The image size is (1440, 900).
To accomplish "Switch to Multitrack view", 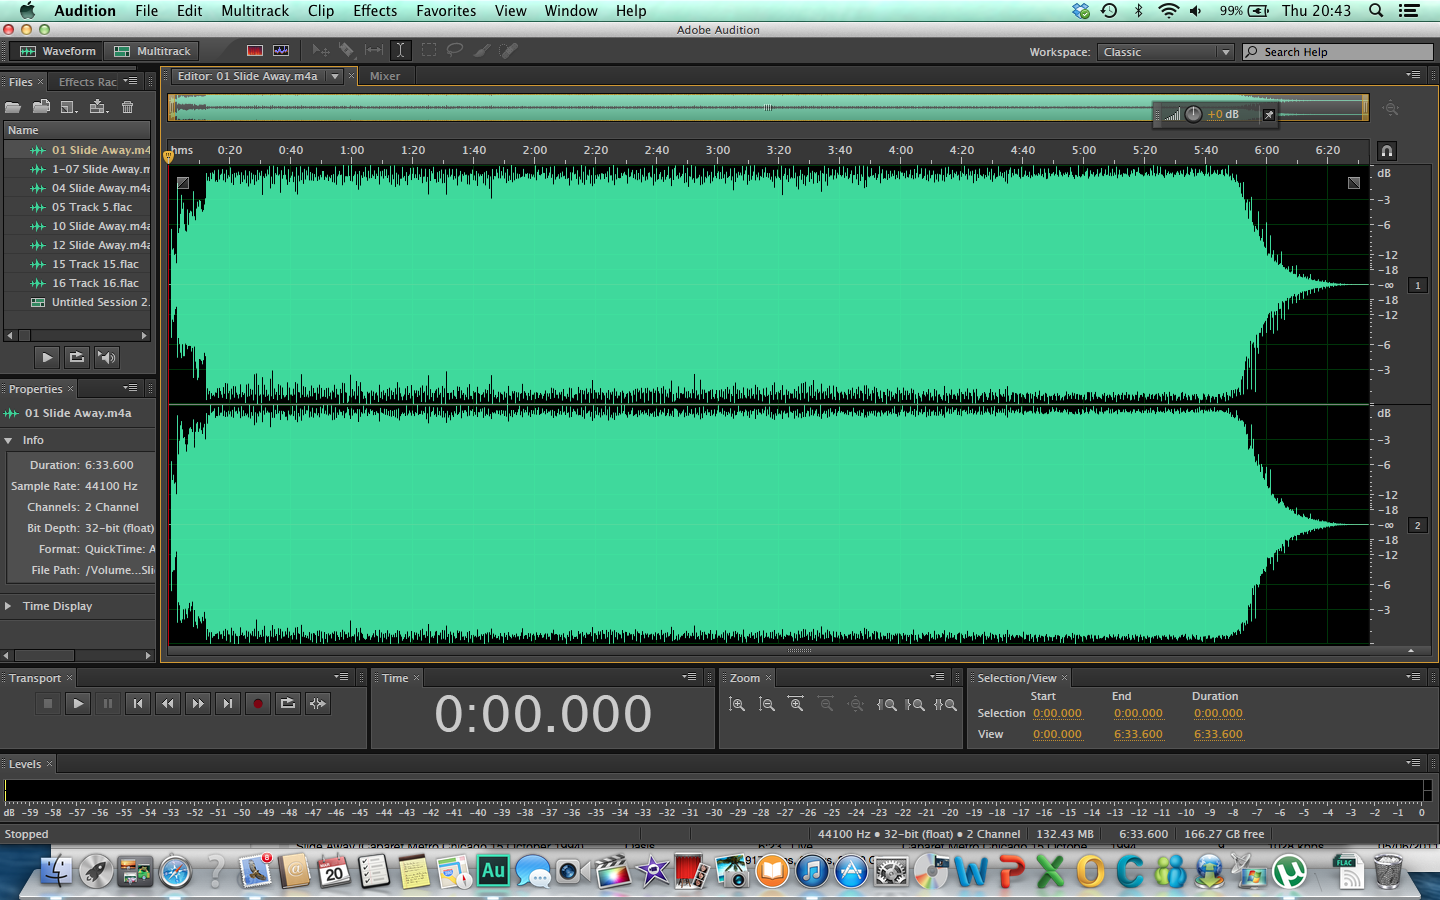I will pos(153,51).
